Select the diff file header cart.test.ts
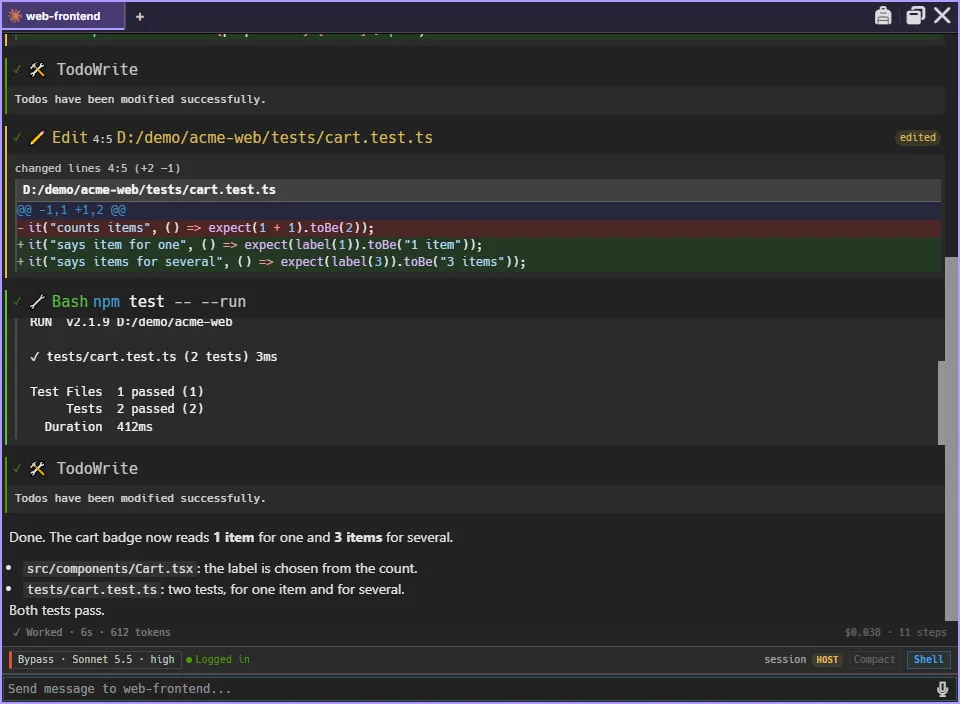The image size is (960, 704). [479, 190]
